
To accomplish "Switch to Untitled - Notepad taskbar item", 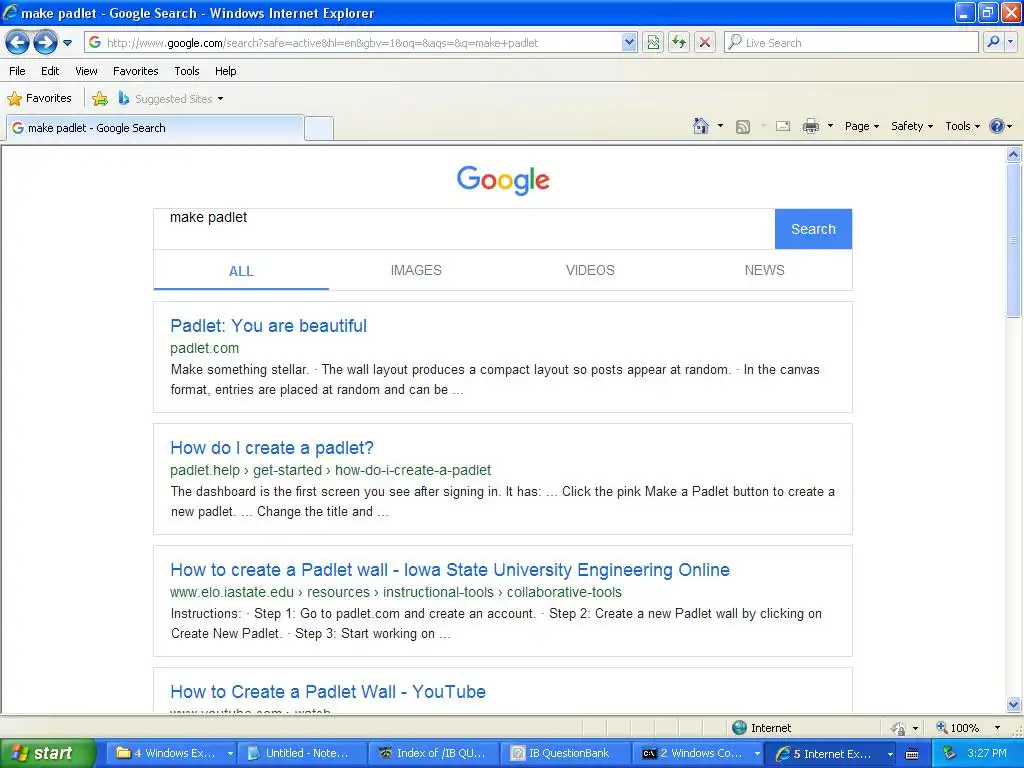I will [x=302, y=753].
